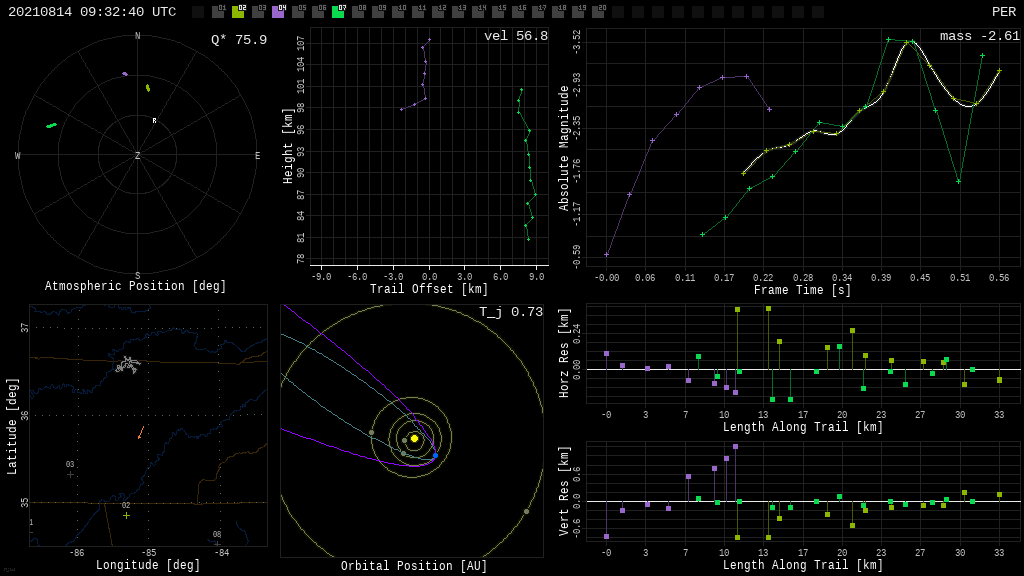Click the UTC timestamp at top left
1024x576 pixels.
92,12
